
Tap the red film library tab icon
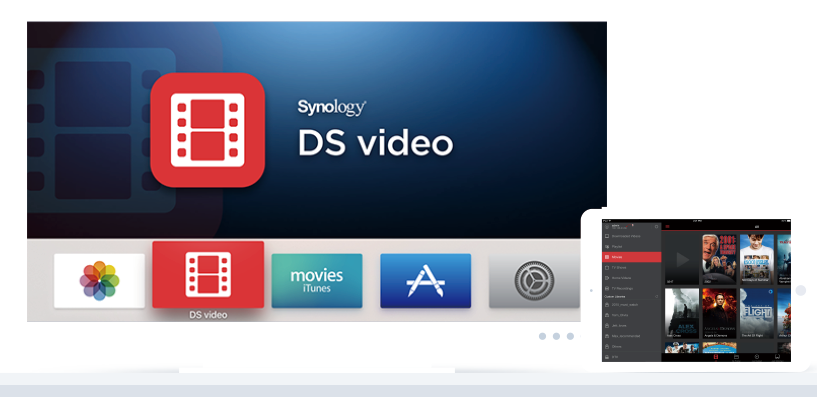[716, 357]
